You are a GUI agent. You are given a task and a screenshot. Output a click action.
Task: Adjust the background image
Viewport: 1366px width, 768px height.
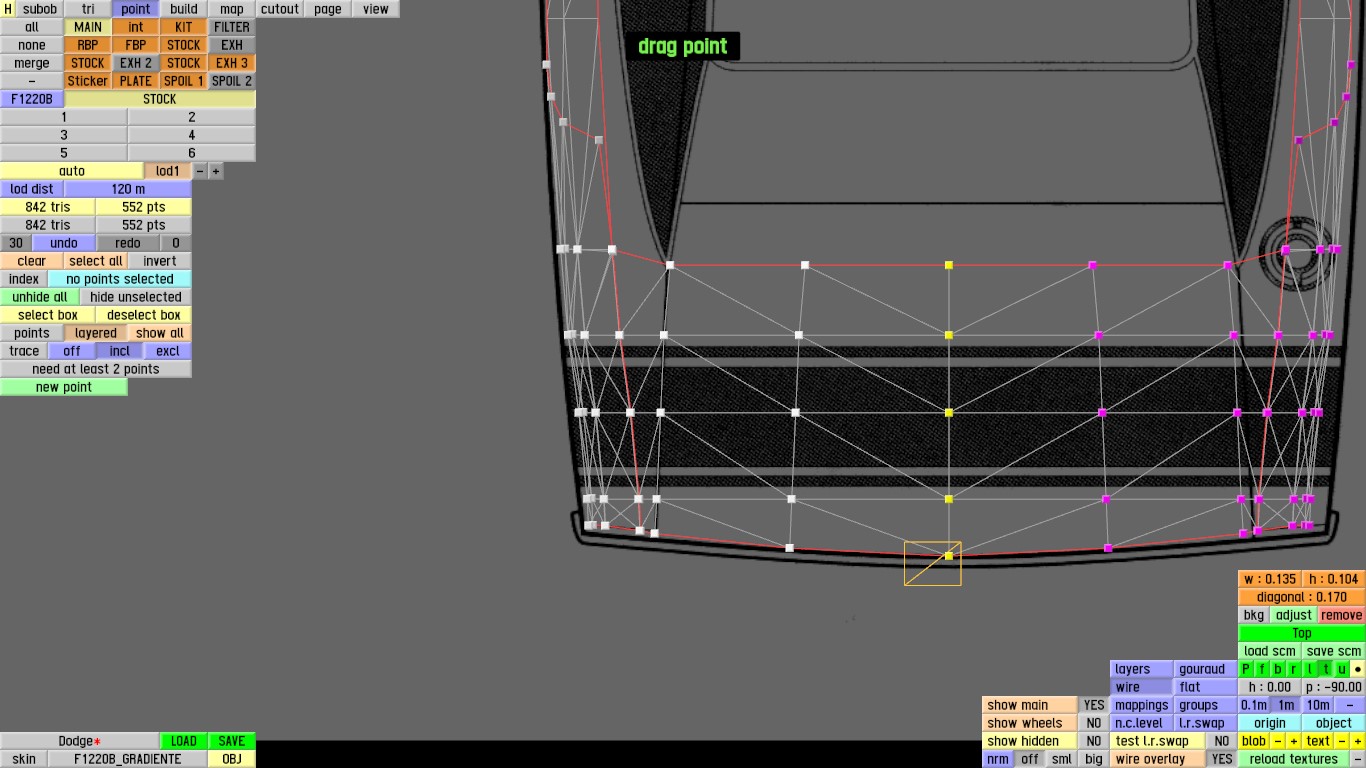tap(1294, 615)
